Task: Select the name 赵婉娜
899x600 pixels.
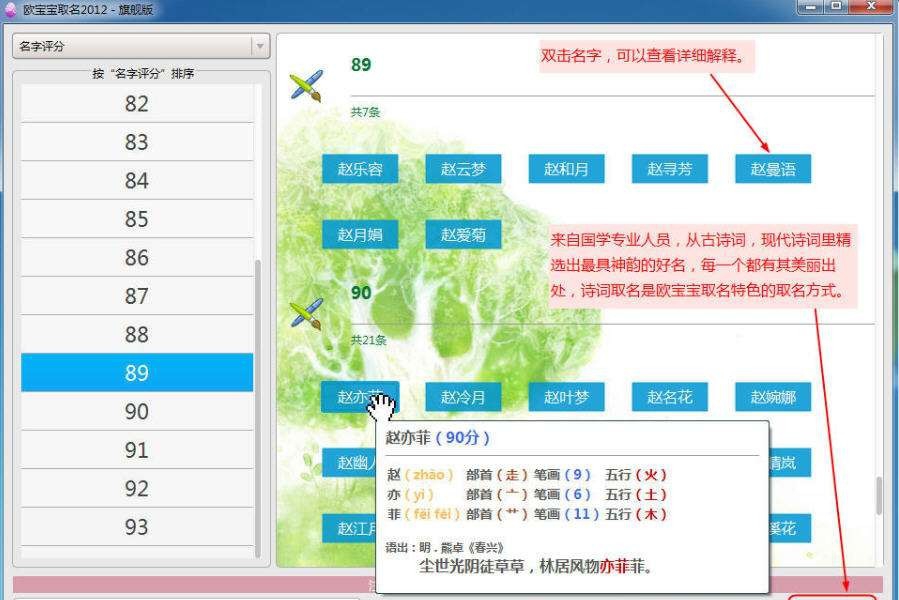Action: coord(774,395)
